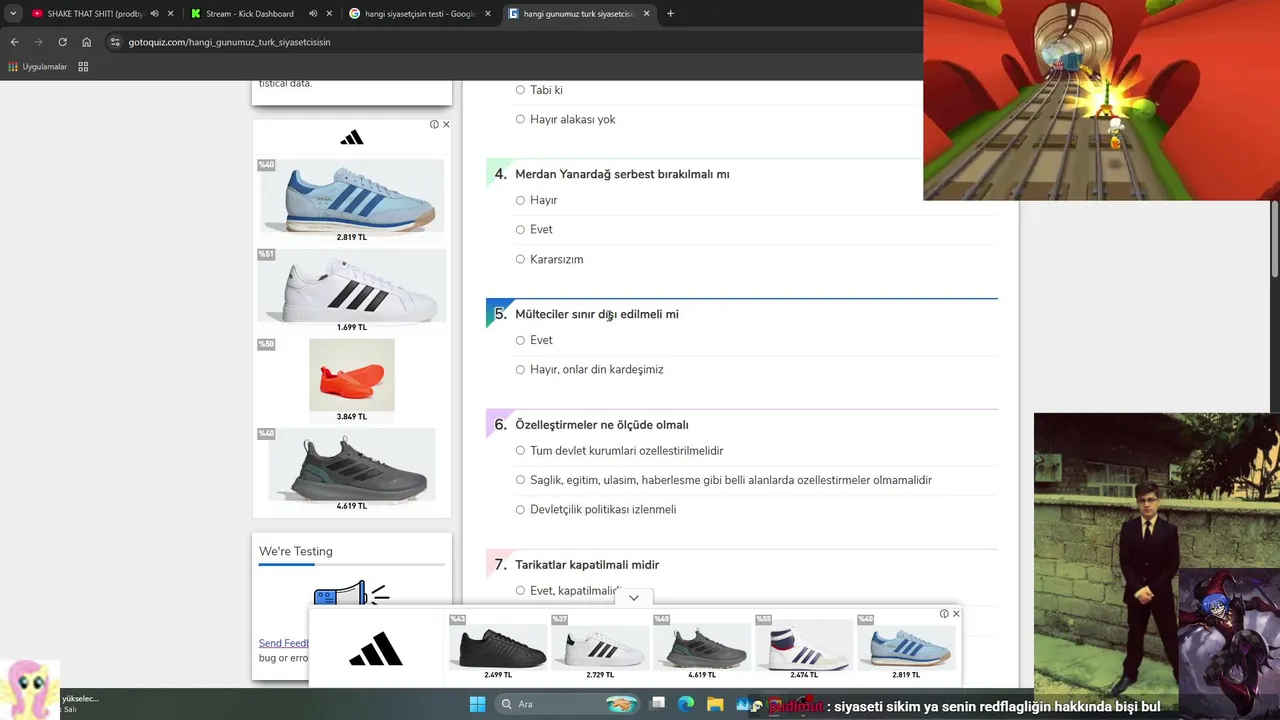Open high-top 2.474 TL sneaker in banner
1280x720 pixels.
tap(804, 647)
